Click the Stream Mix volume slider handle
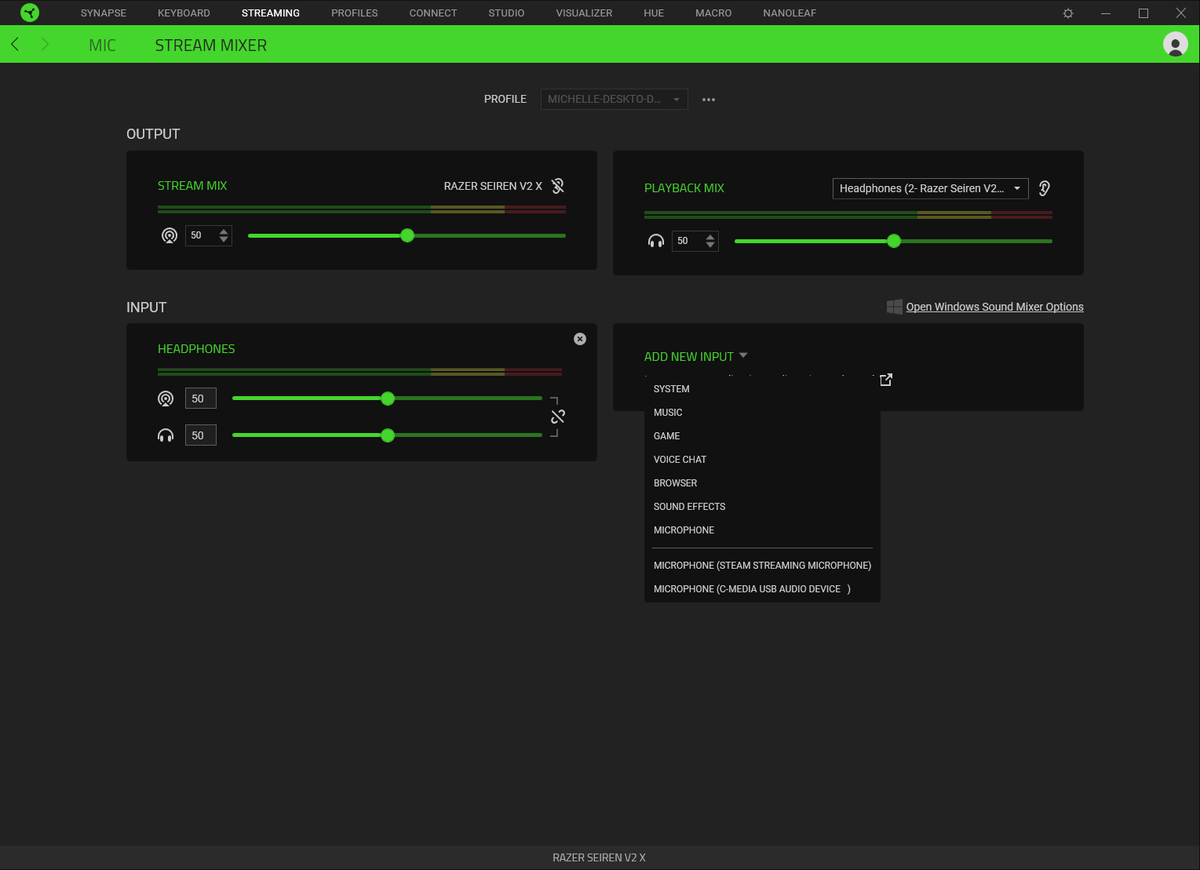Viewport: 1200px width, 870px height. pos(407,236)
